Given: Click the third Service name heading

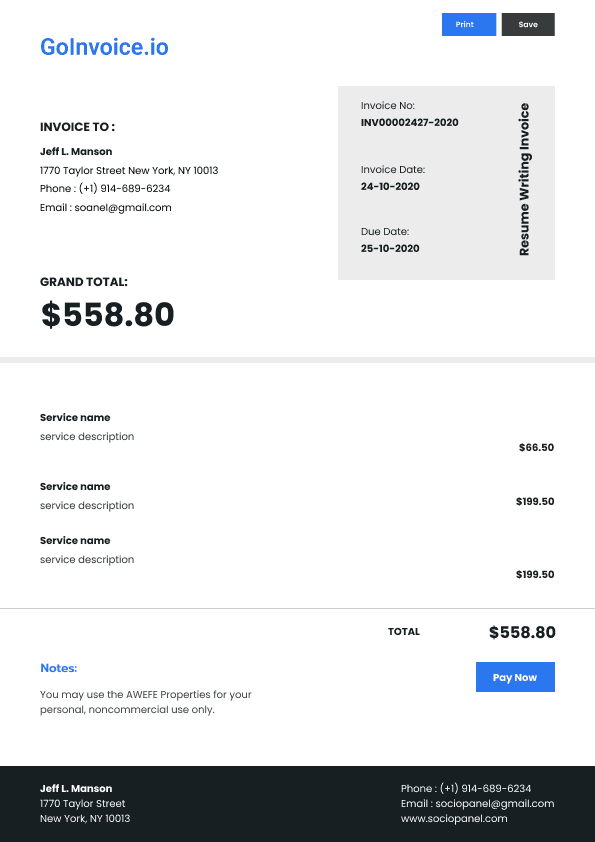Looking at the screenshot, I should [75, 540].
